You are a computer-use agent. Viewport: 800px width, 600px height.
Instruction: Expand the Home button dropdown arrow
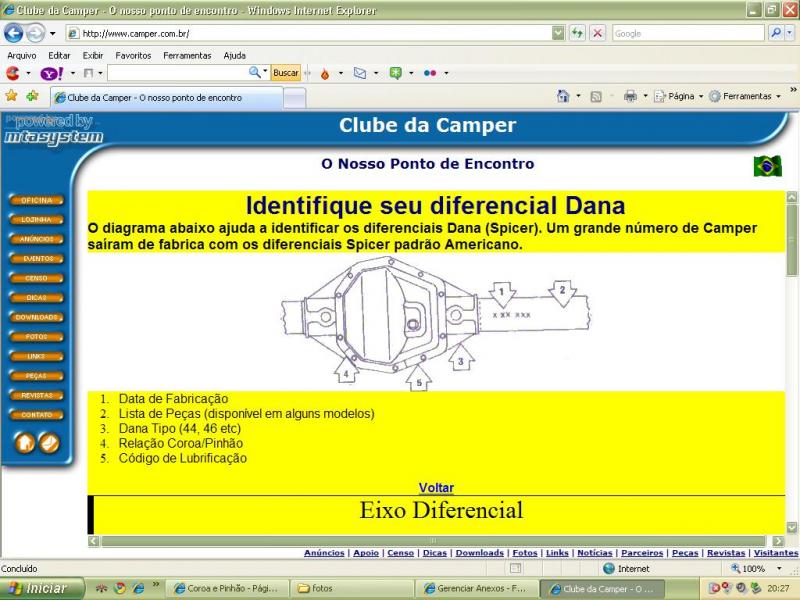[578, 96]
